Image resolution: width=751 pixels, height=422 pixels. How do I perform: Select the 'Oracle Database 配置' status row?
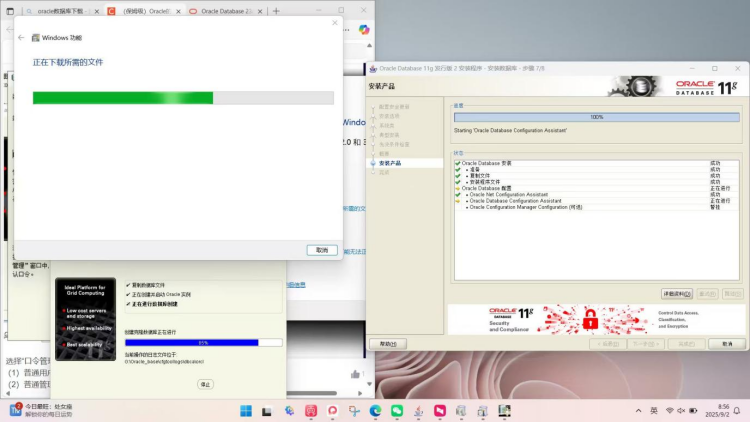(x=596, y=188)
